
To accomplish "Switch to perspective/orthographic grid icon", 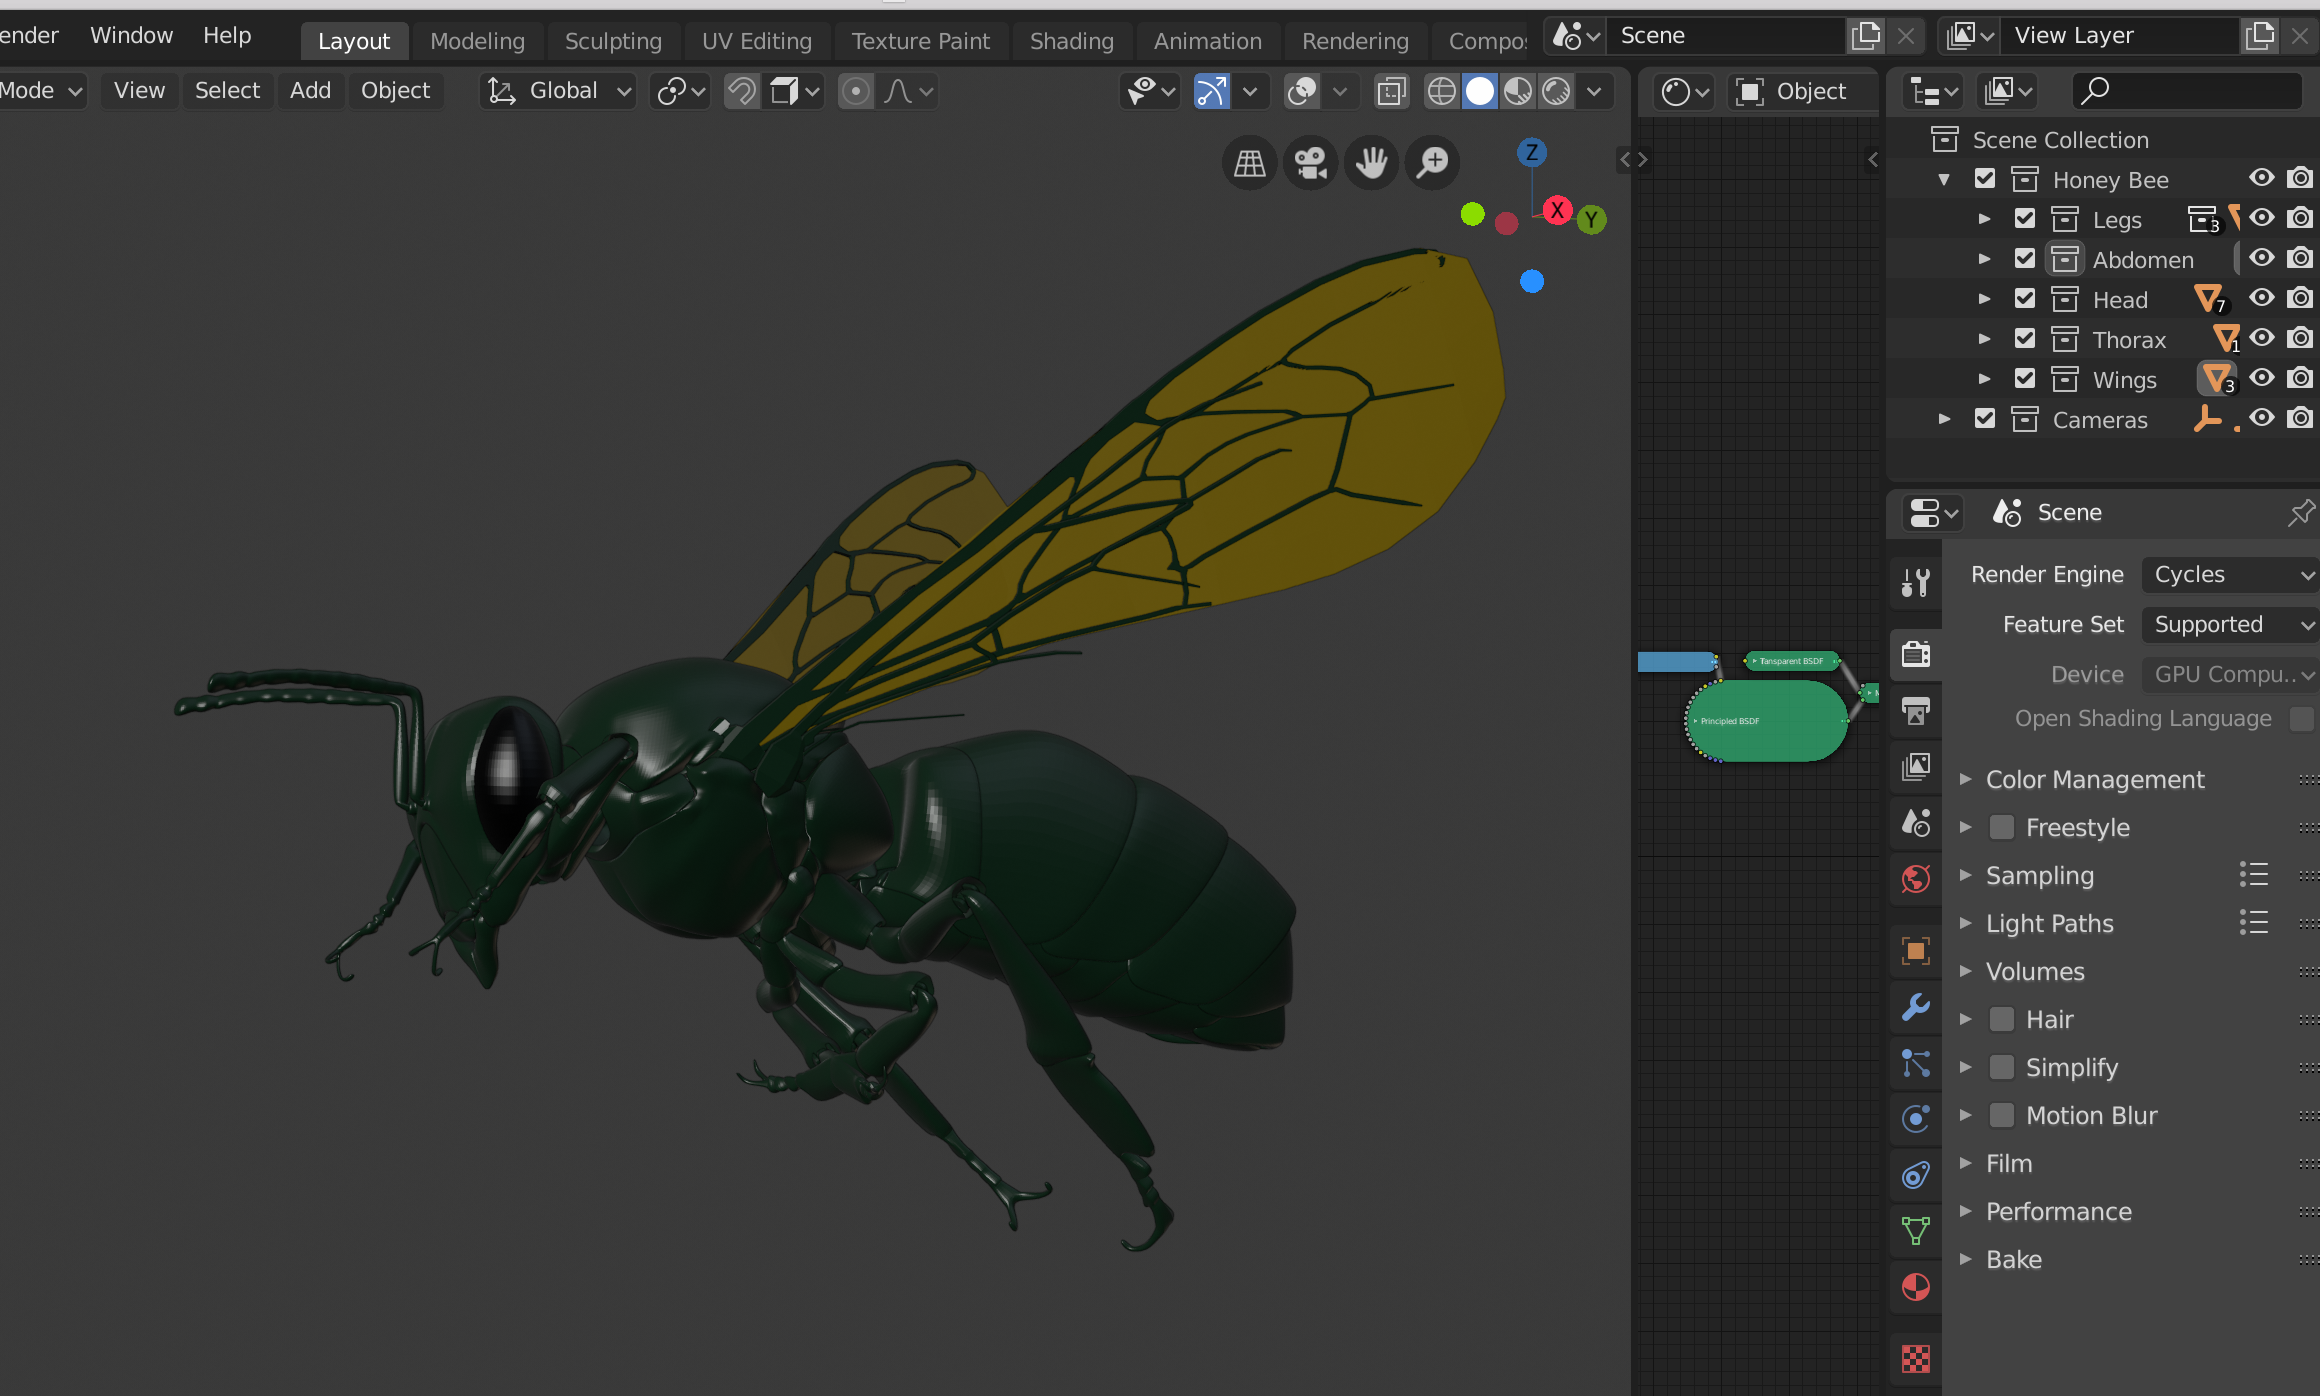I will [x=1249, y=162].
